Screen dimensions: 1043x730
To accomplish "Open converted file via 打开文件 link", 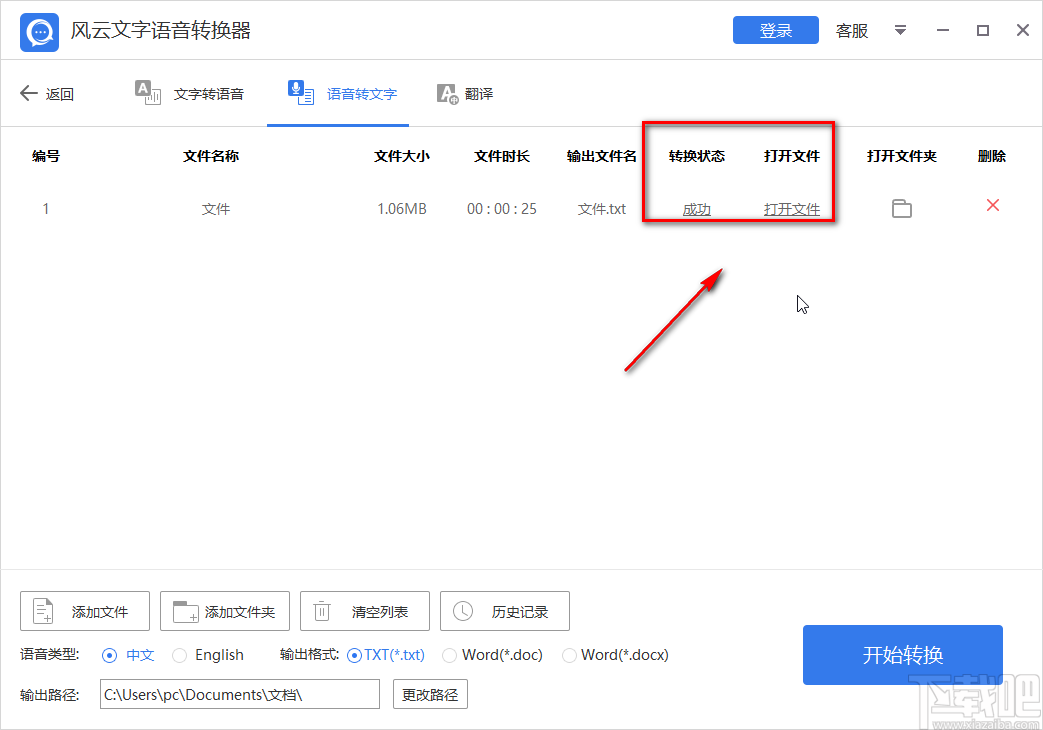I will (x=792, y=208).
